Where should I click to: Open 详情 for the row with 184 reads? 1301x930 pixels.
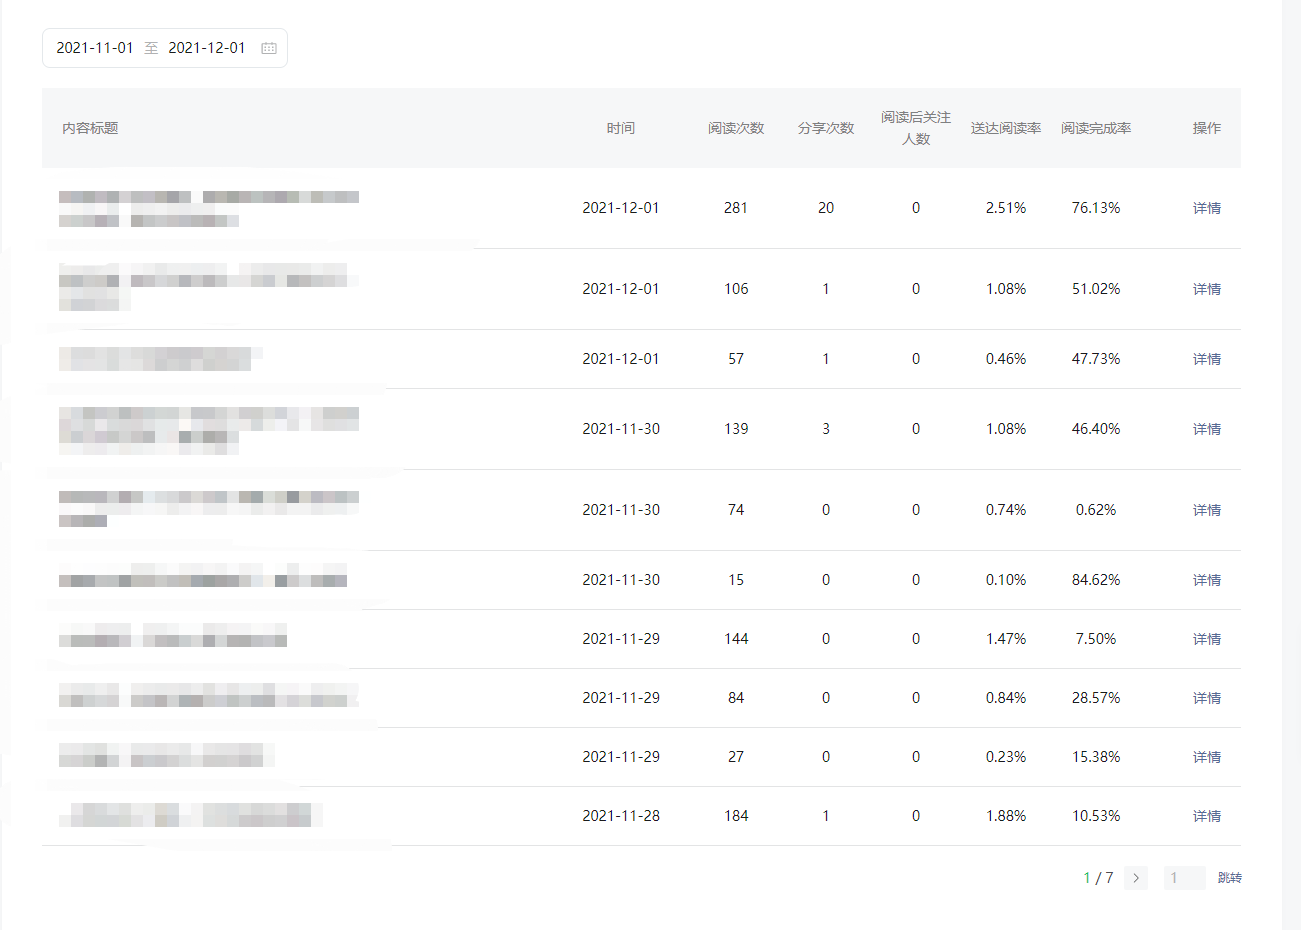[x=1207, y=816]
